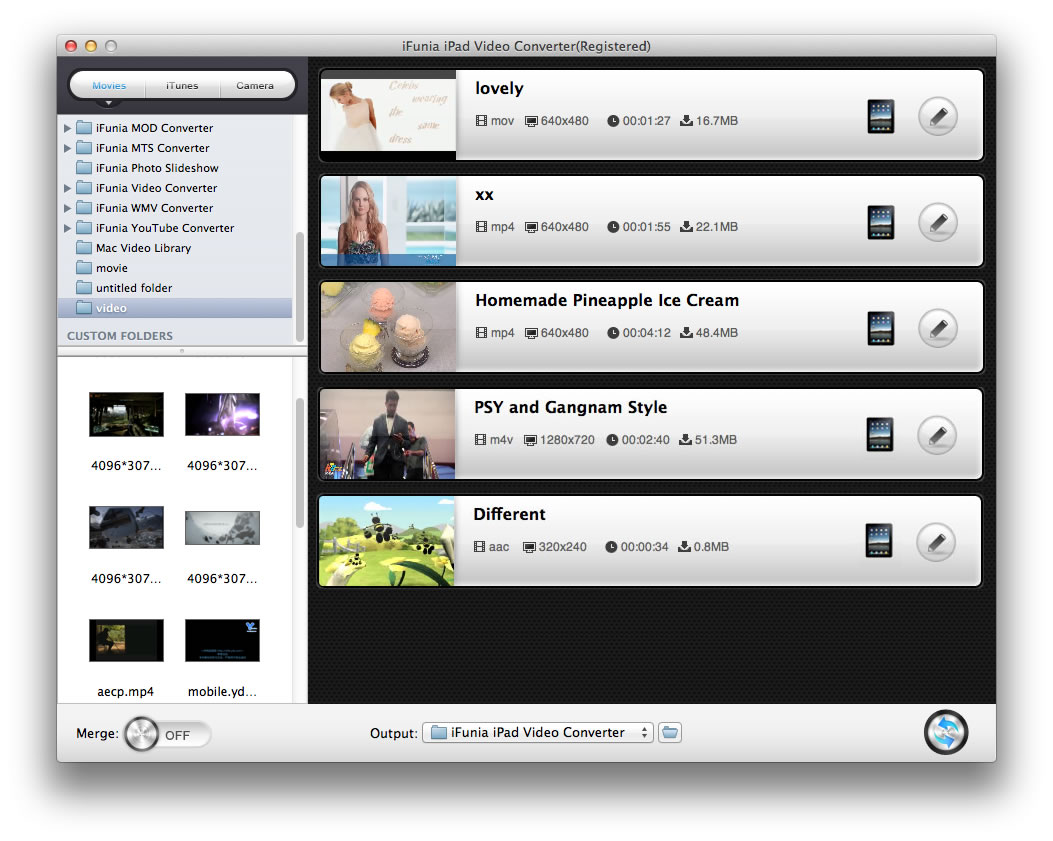This screenshot has width=1053, height=841.
Task: Open the Output folder dropdown
Action: (537, 732)
